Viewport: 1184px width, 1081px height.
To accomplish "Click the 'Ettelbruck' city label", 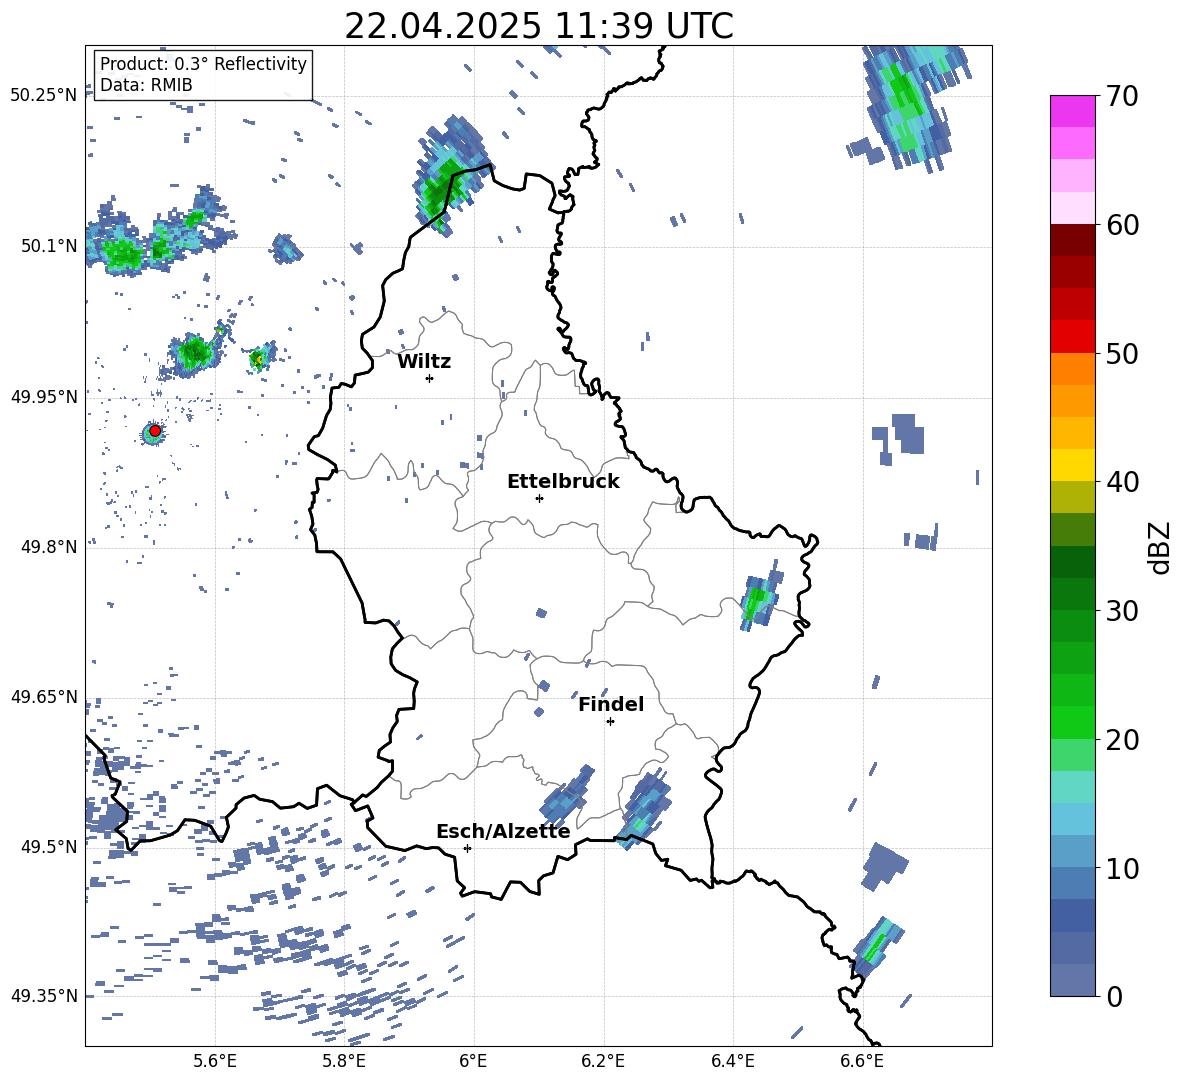I will (563, 482).
